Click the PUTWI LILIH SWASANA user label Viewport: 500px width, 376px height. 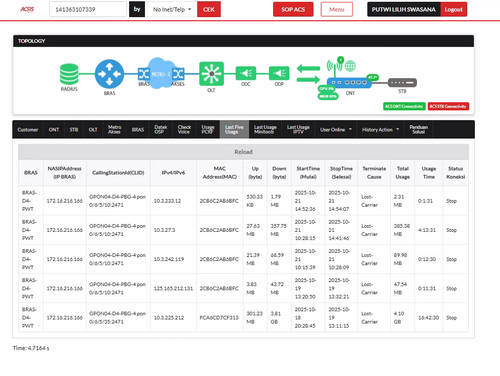(x=404, y=9)
